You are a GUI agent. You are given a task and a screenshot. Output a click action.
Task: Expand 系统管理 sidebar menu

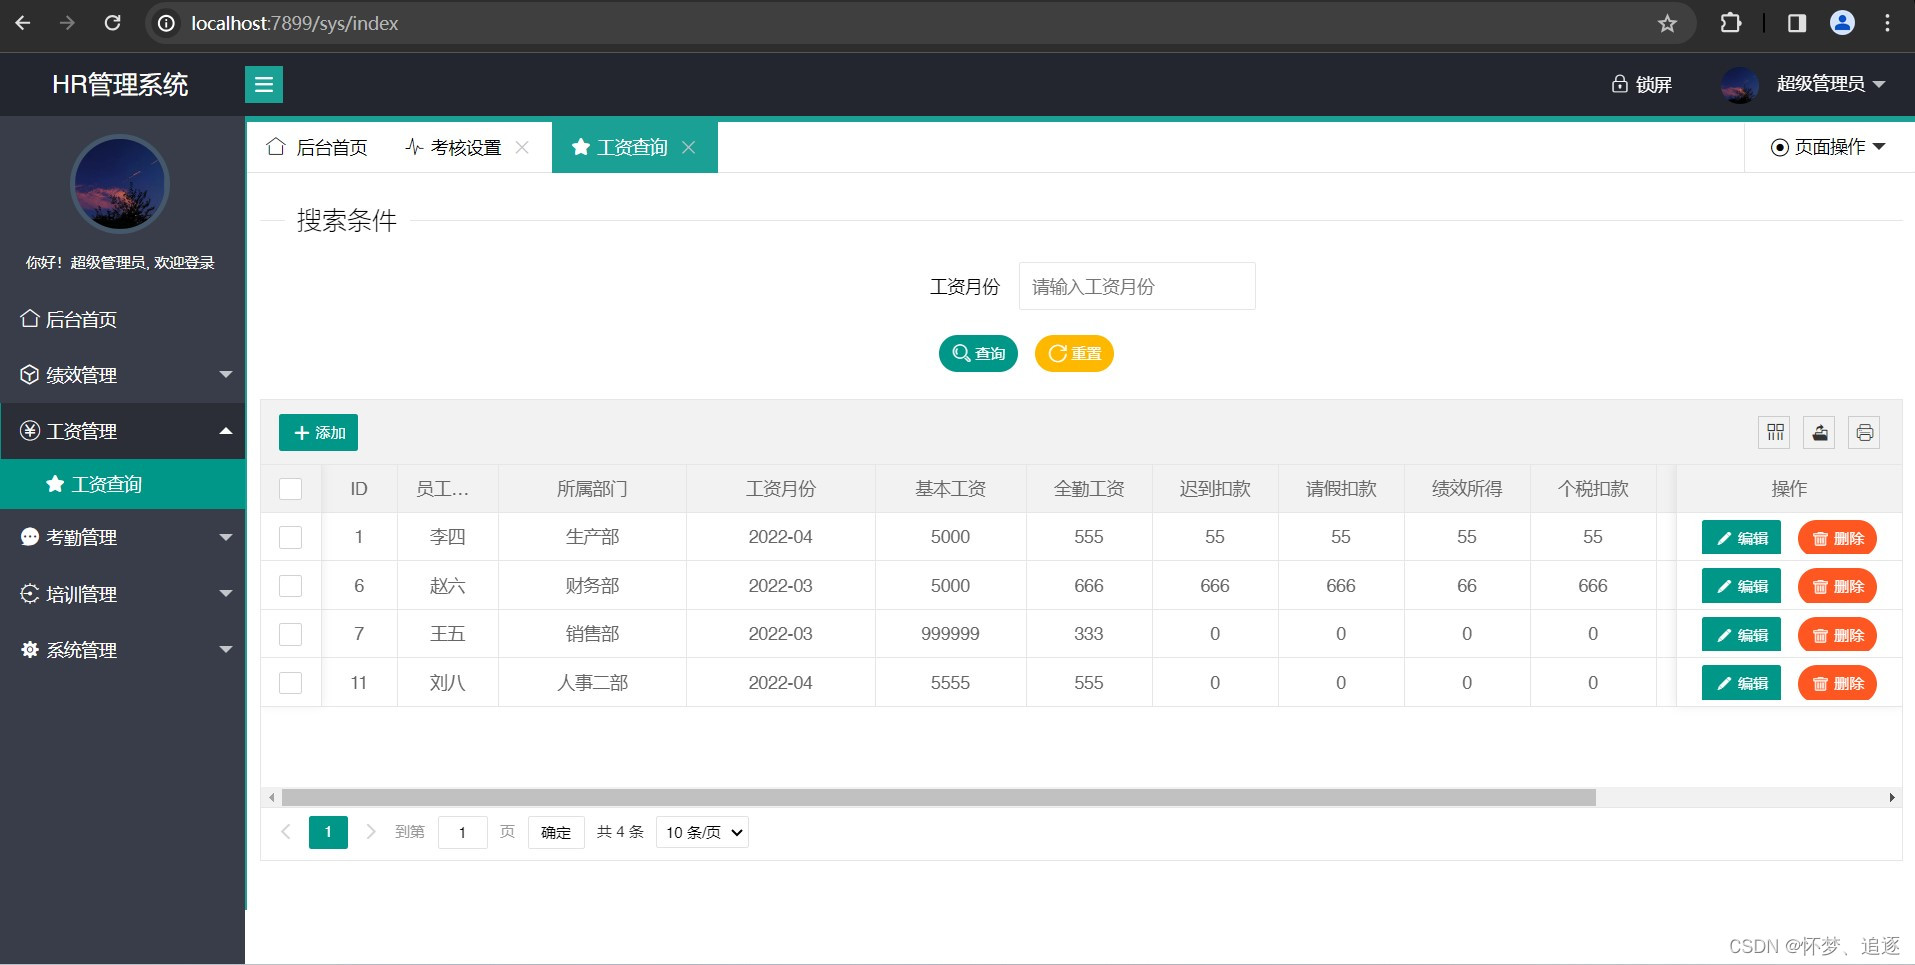122,650
